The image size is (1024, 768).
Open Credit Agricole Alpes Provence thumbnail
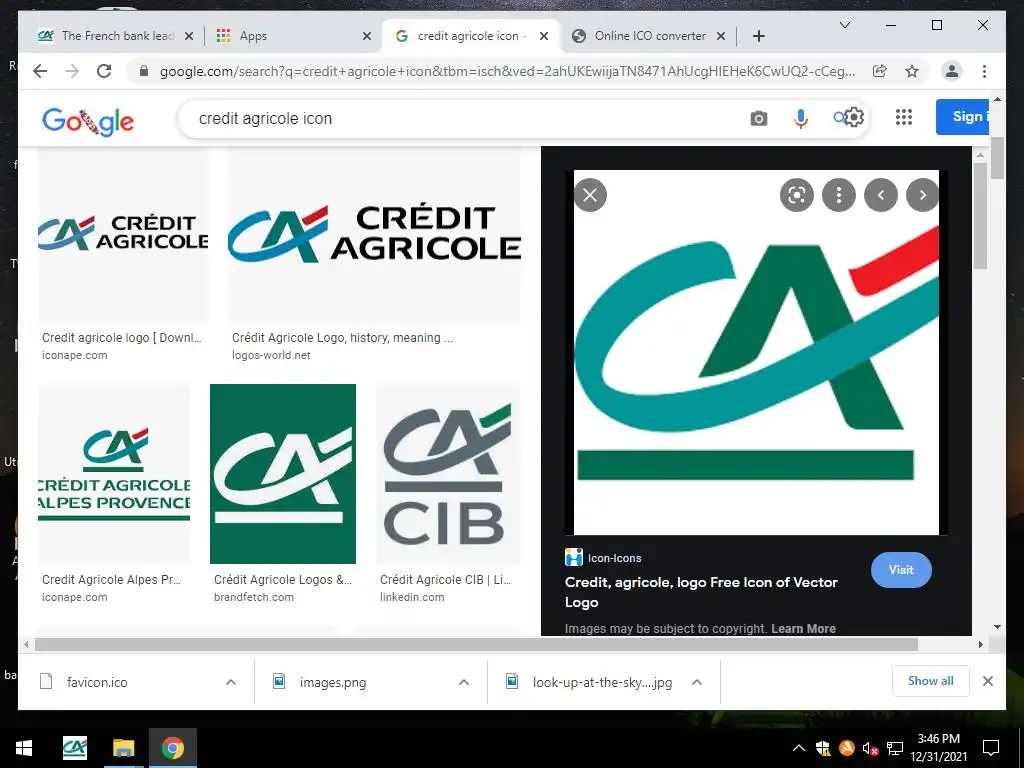(x=114, y=473)
